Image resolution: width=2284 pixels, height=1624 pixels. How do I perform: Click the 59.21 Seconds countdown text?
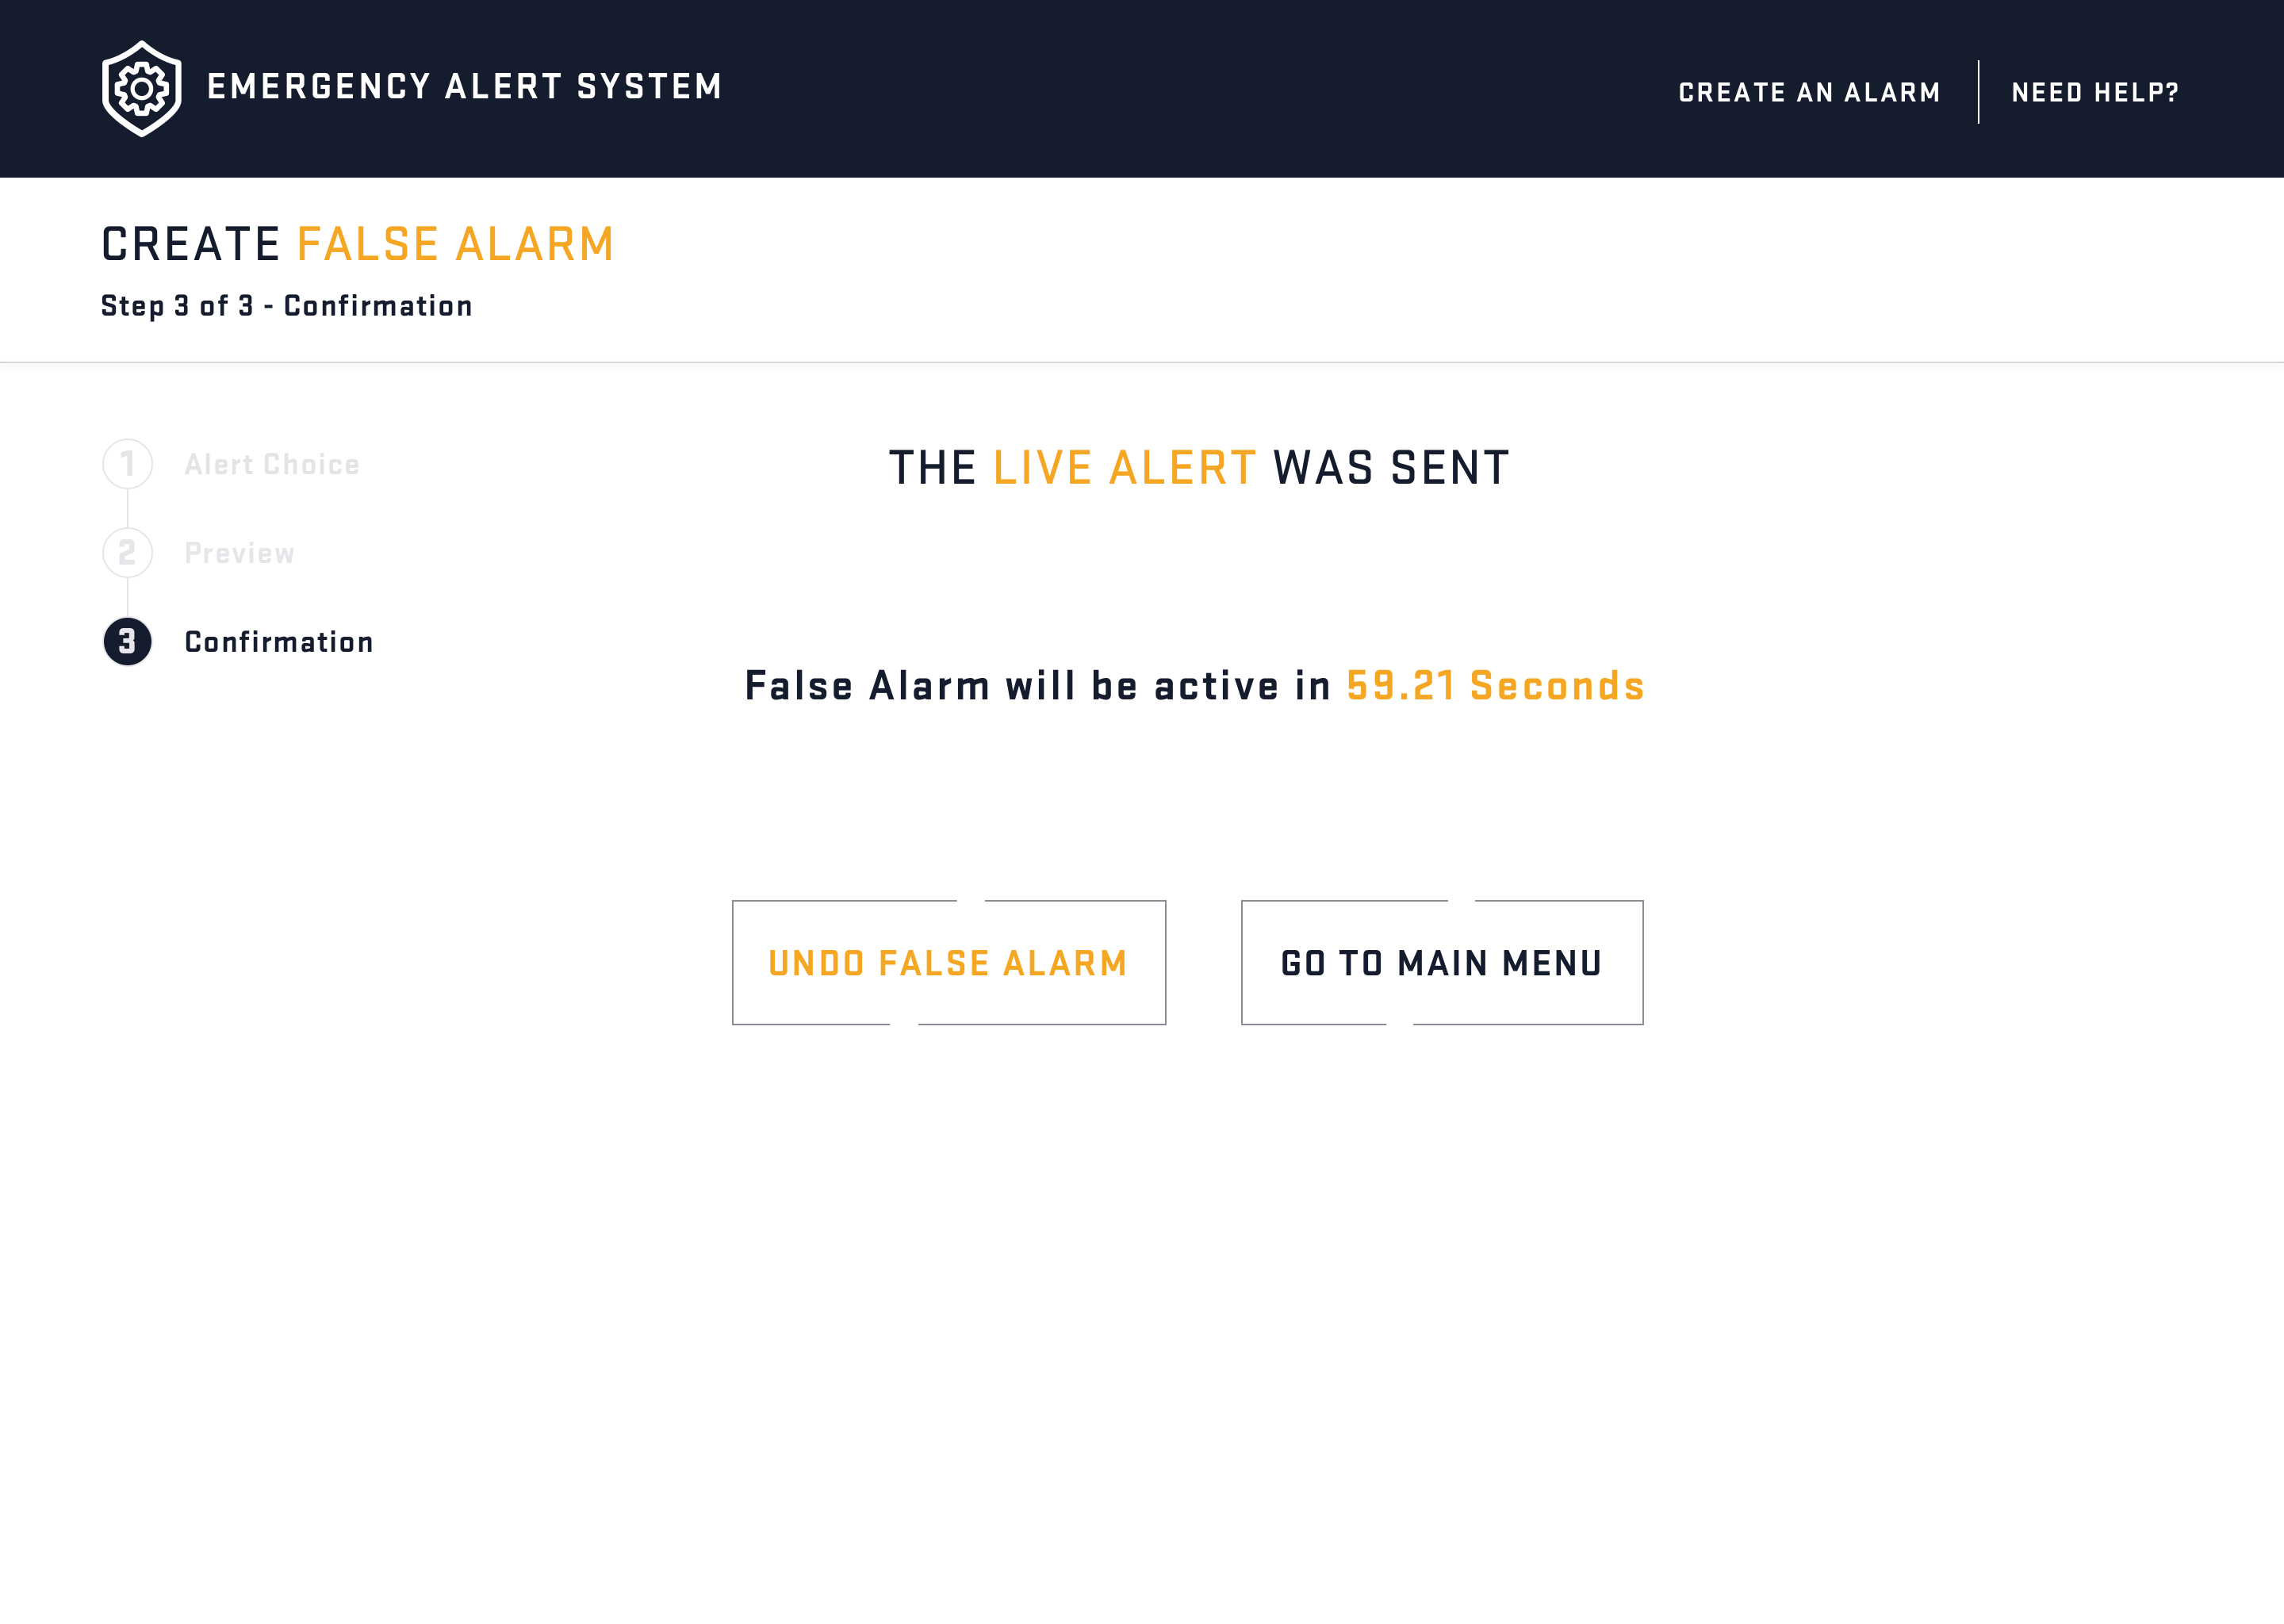tap(1495, 686)
